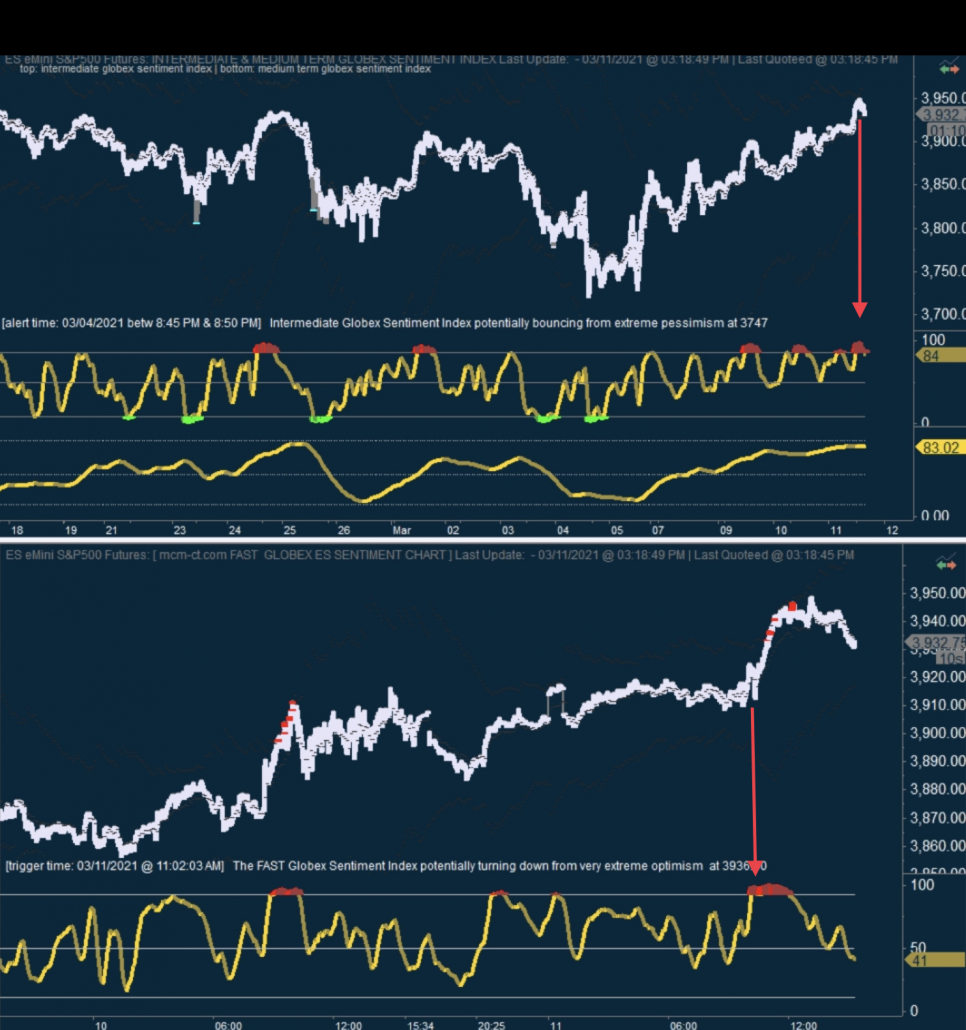Screen dimensions: 966x1030
Task: Click the 3,910.00 price axis label
Action: coord(938,705)
